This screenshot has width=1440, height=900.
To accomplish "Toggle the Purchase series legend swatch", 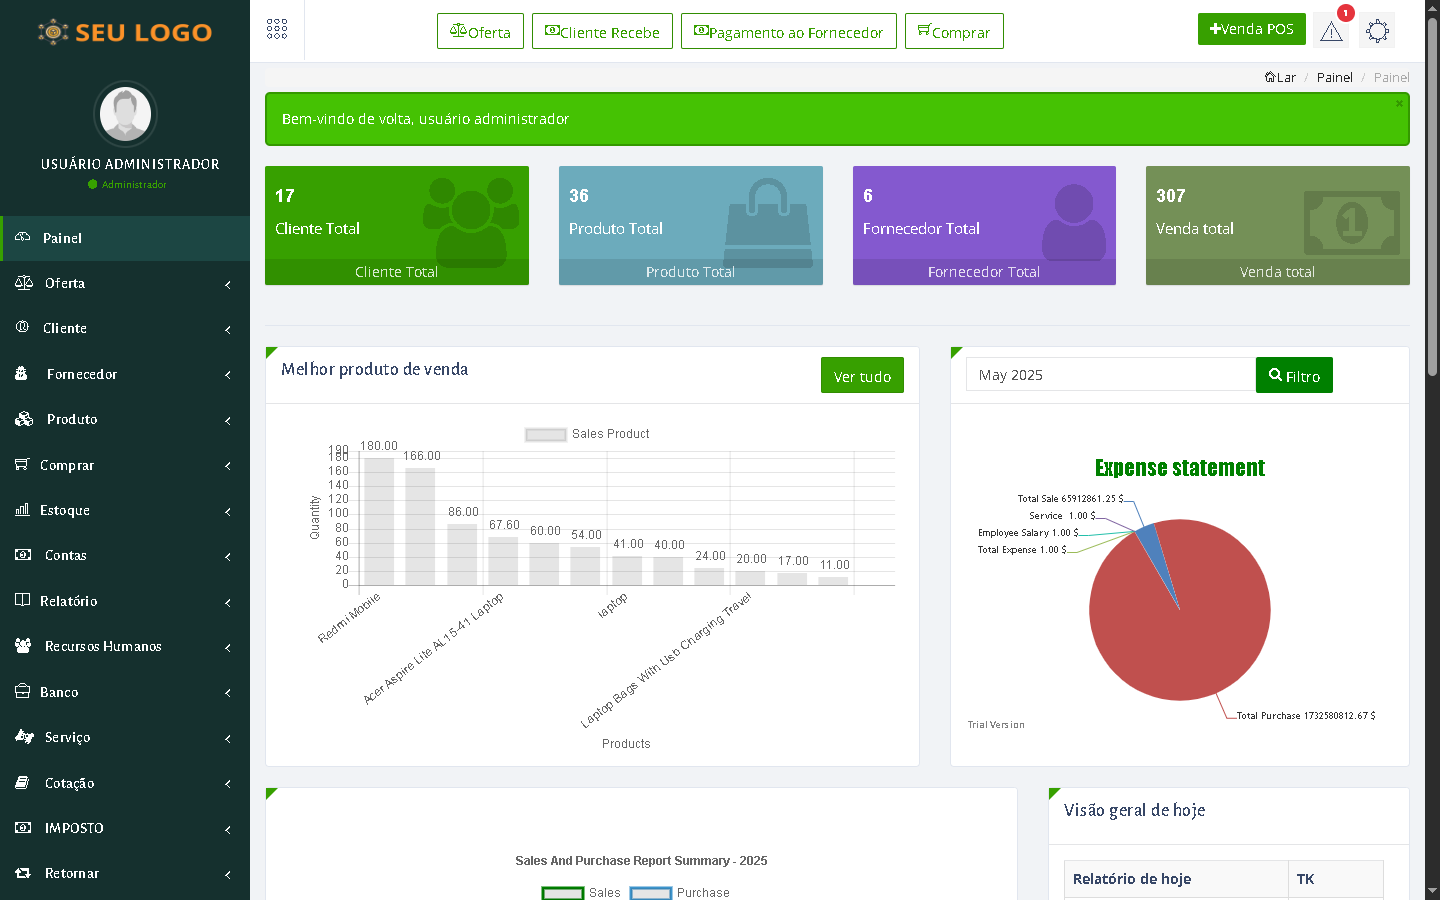I will (x=650, y=893).
